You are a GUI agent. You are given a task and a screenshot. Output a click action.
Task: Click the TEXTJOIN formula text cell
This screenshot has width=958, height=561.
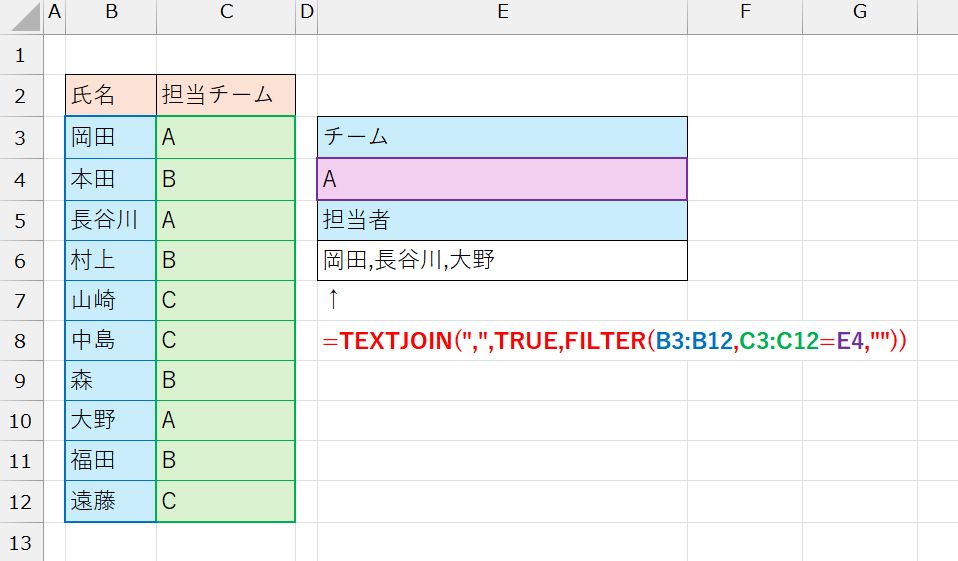(x=615, y=340)
